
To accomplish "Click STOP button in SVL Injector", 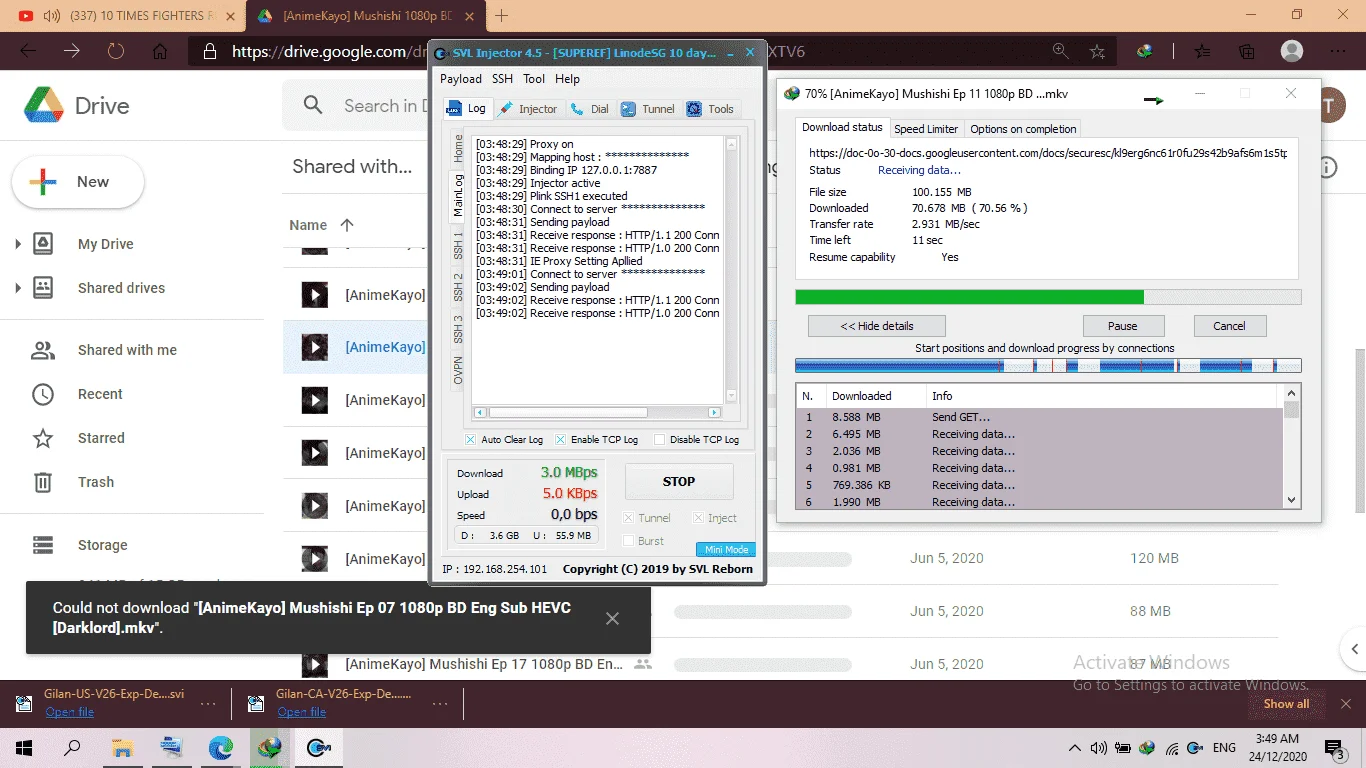I will [679, 481].
